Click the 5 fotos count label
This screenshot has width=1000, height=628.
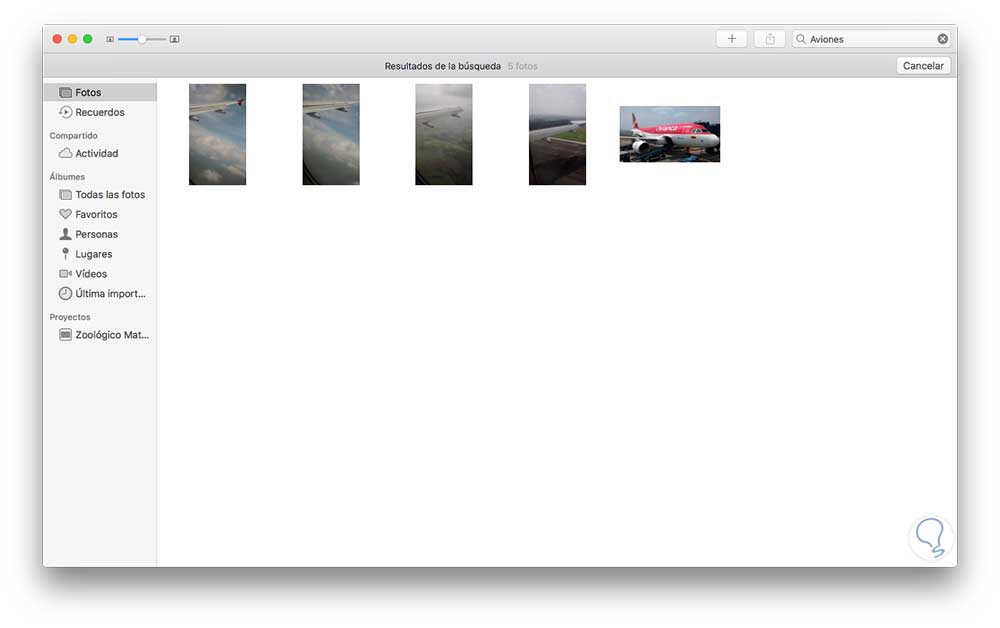pos(522,66)
